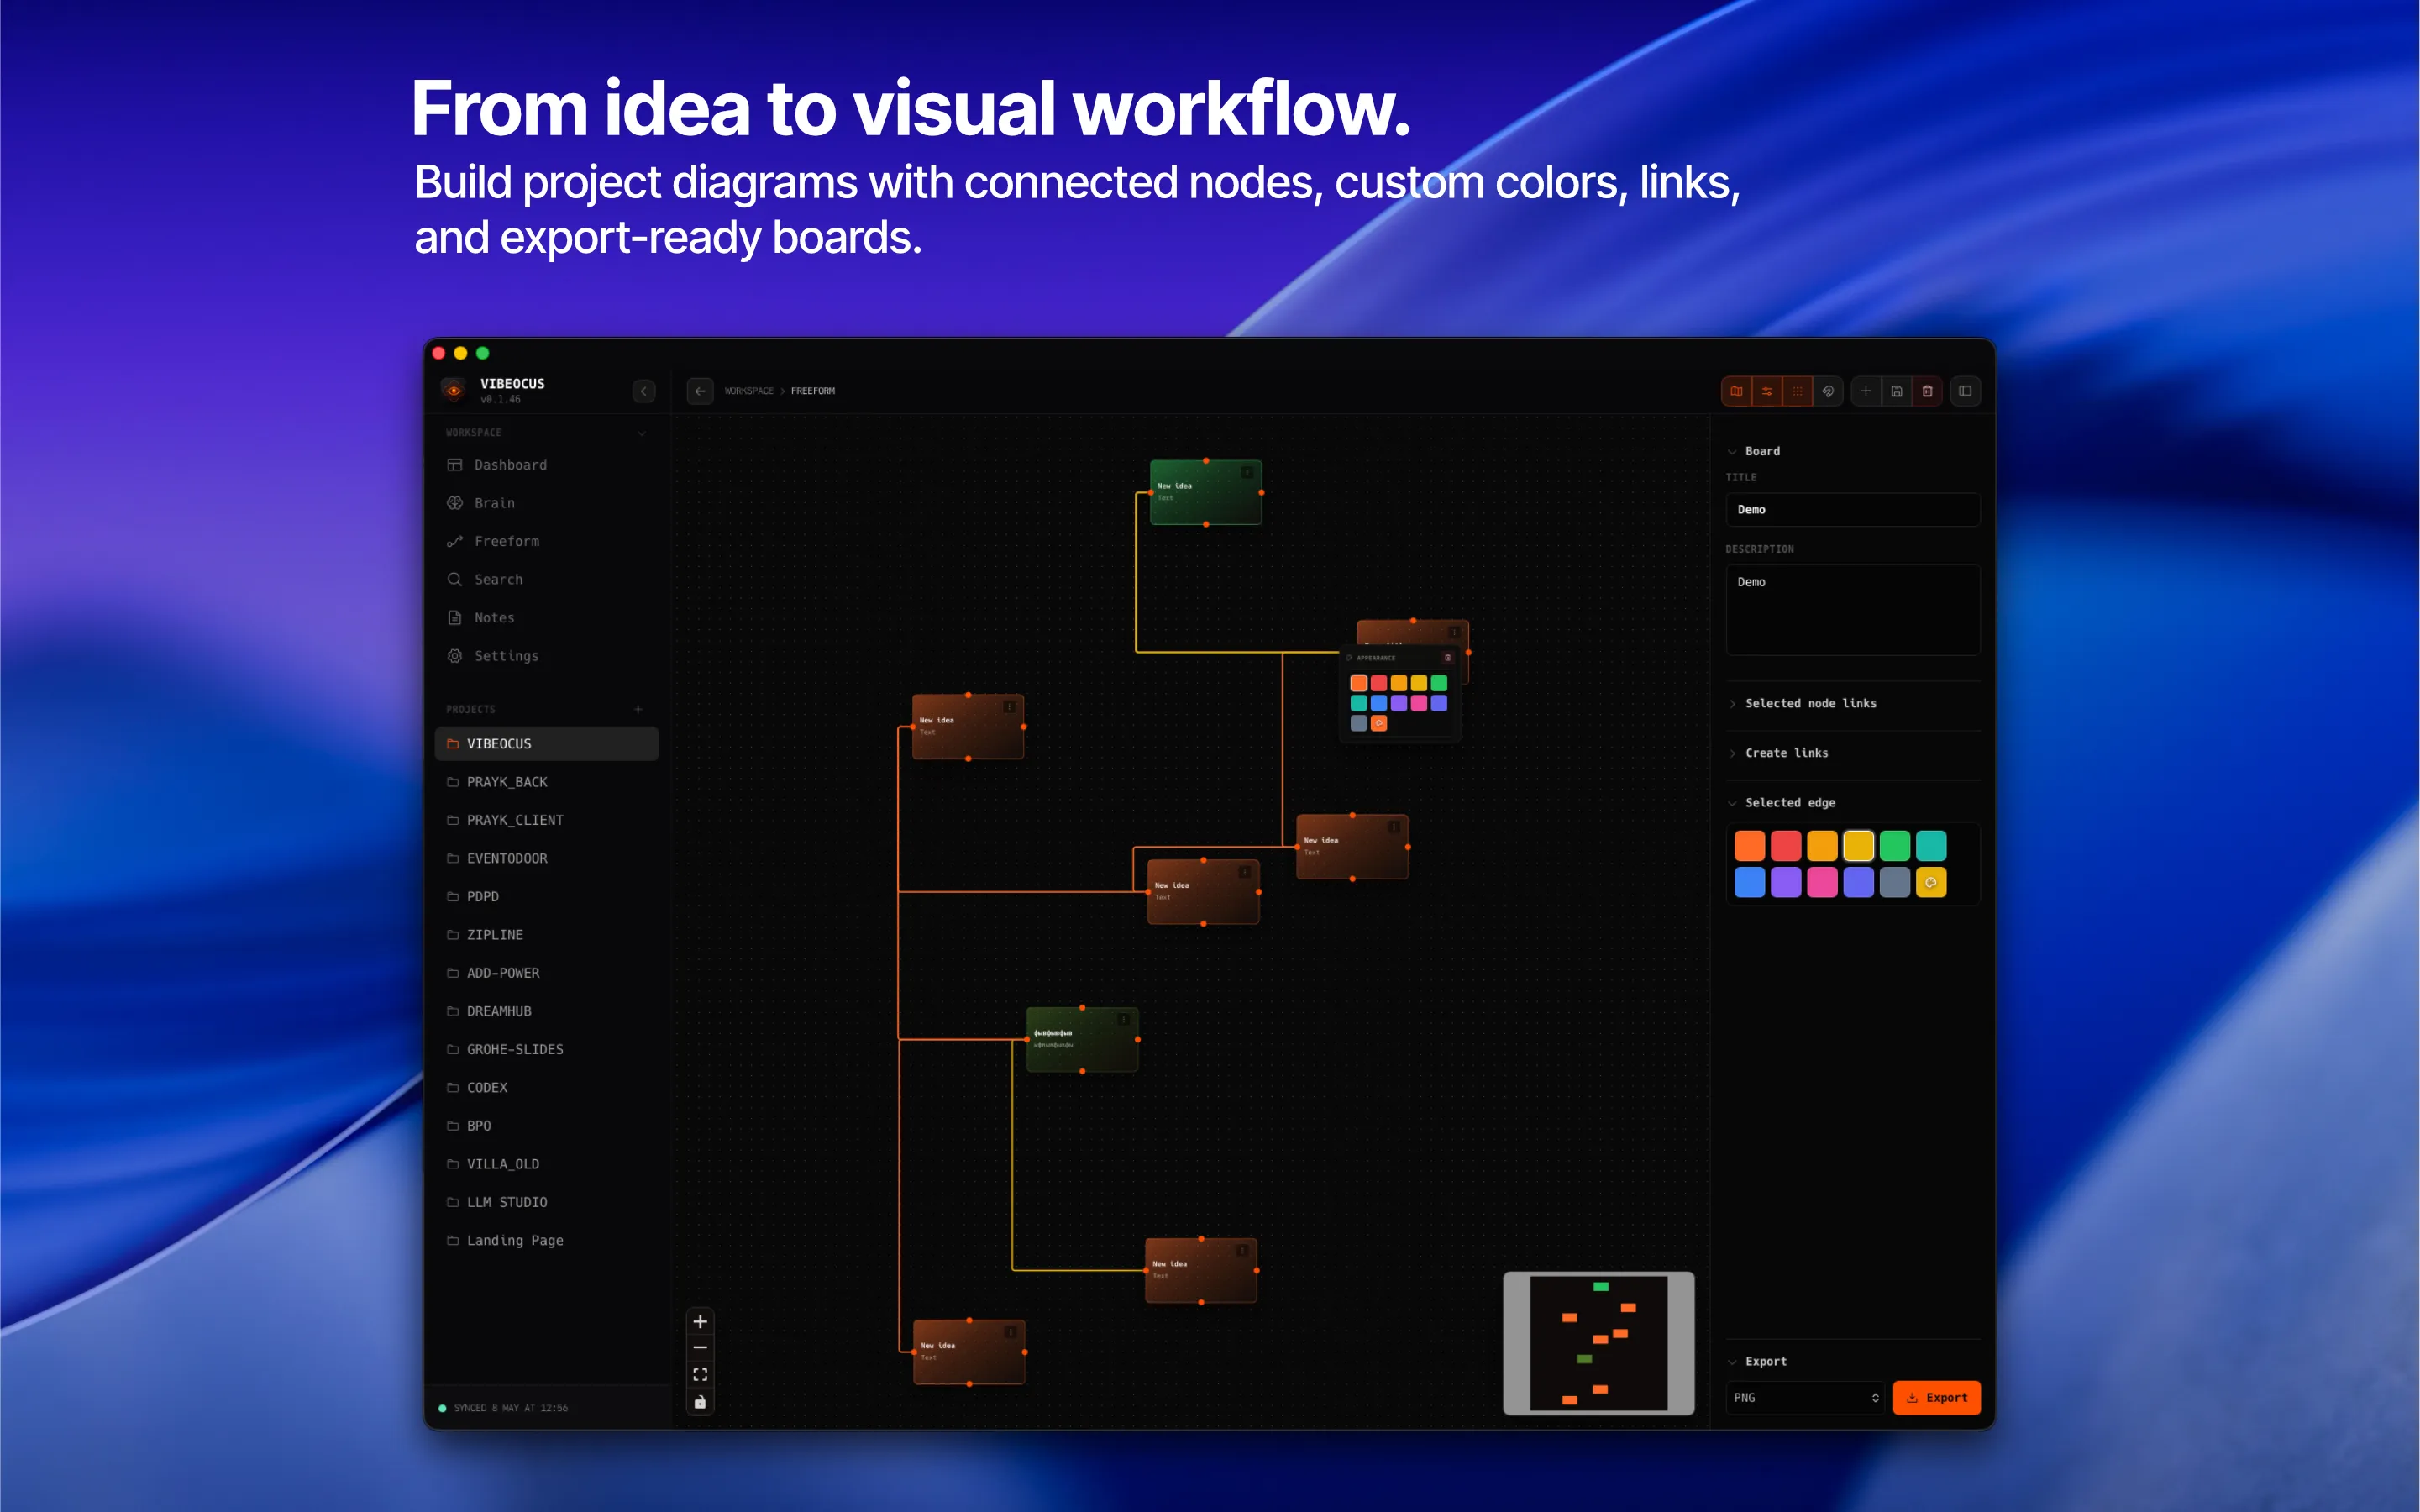Go to Freeform in the sidebar

(x=547, y=541)
